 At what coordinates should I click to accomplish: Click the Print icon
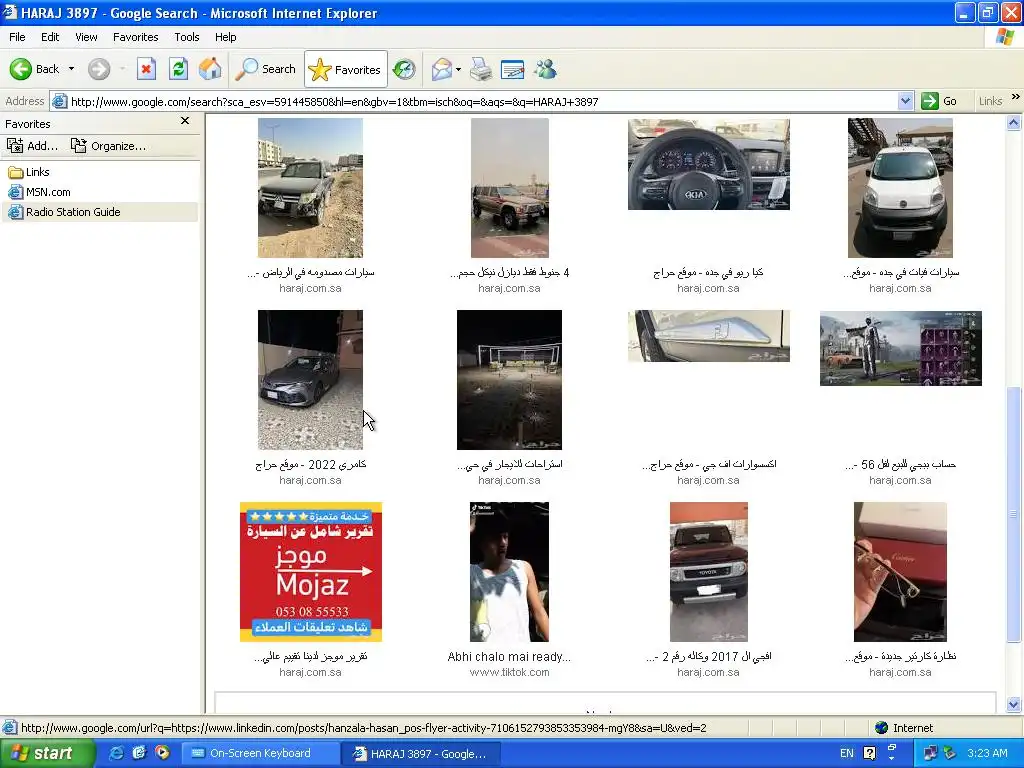point(481,69)
